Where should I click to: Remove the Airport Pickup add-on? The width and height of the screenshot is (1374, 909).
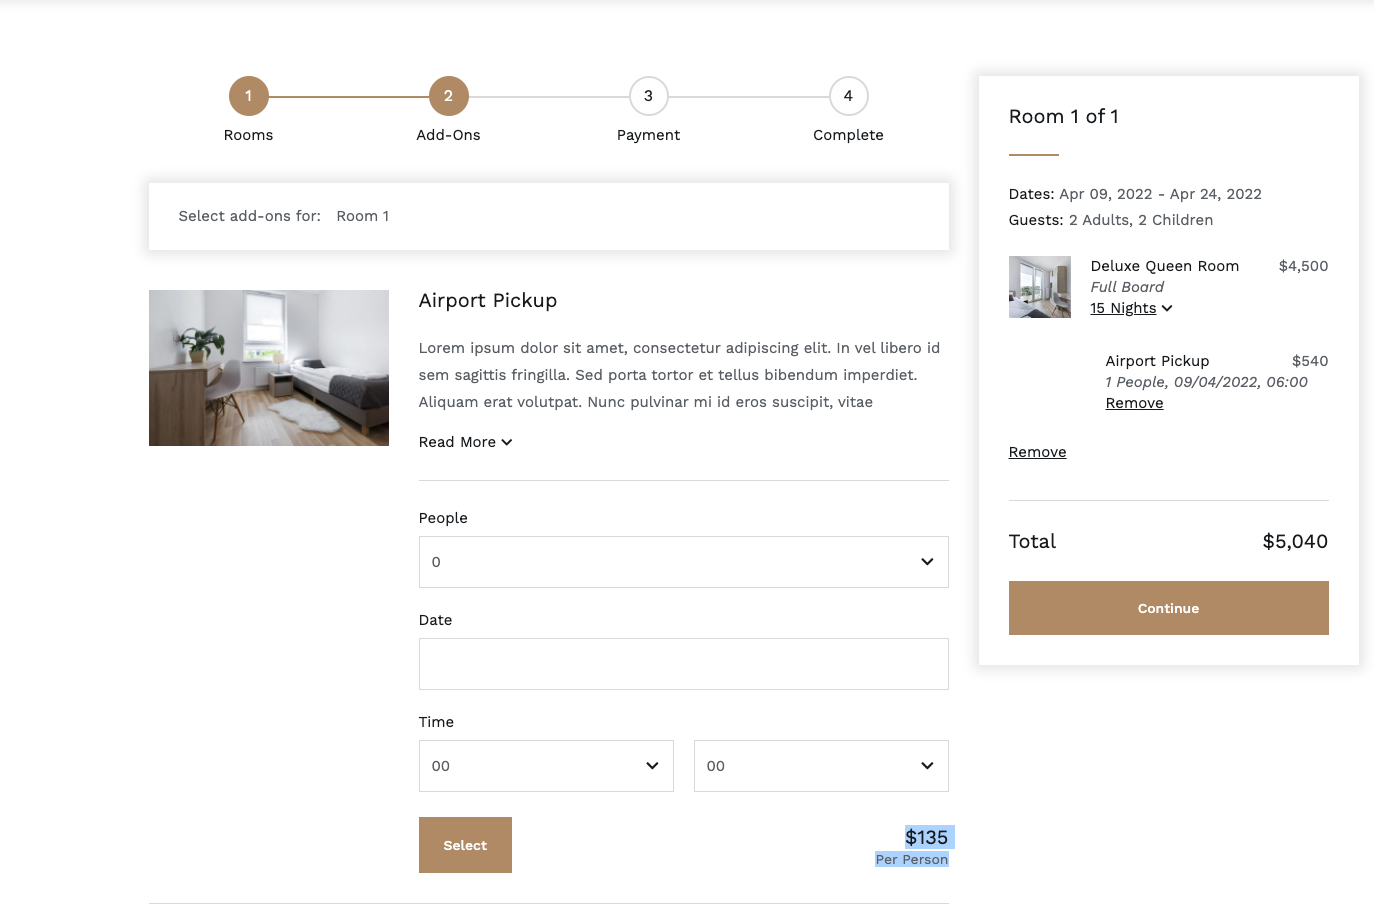(x=1134, y=403)
